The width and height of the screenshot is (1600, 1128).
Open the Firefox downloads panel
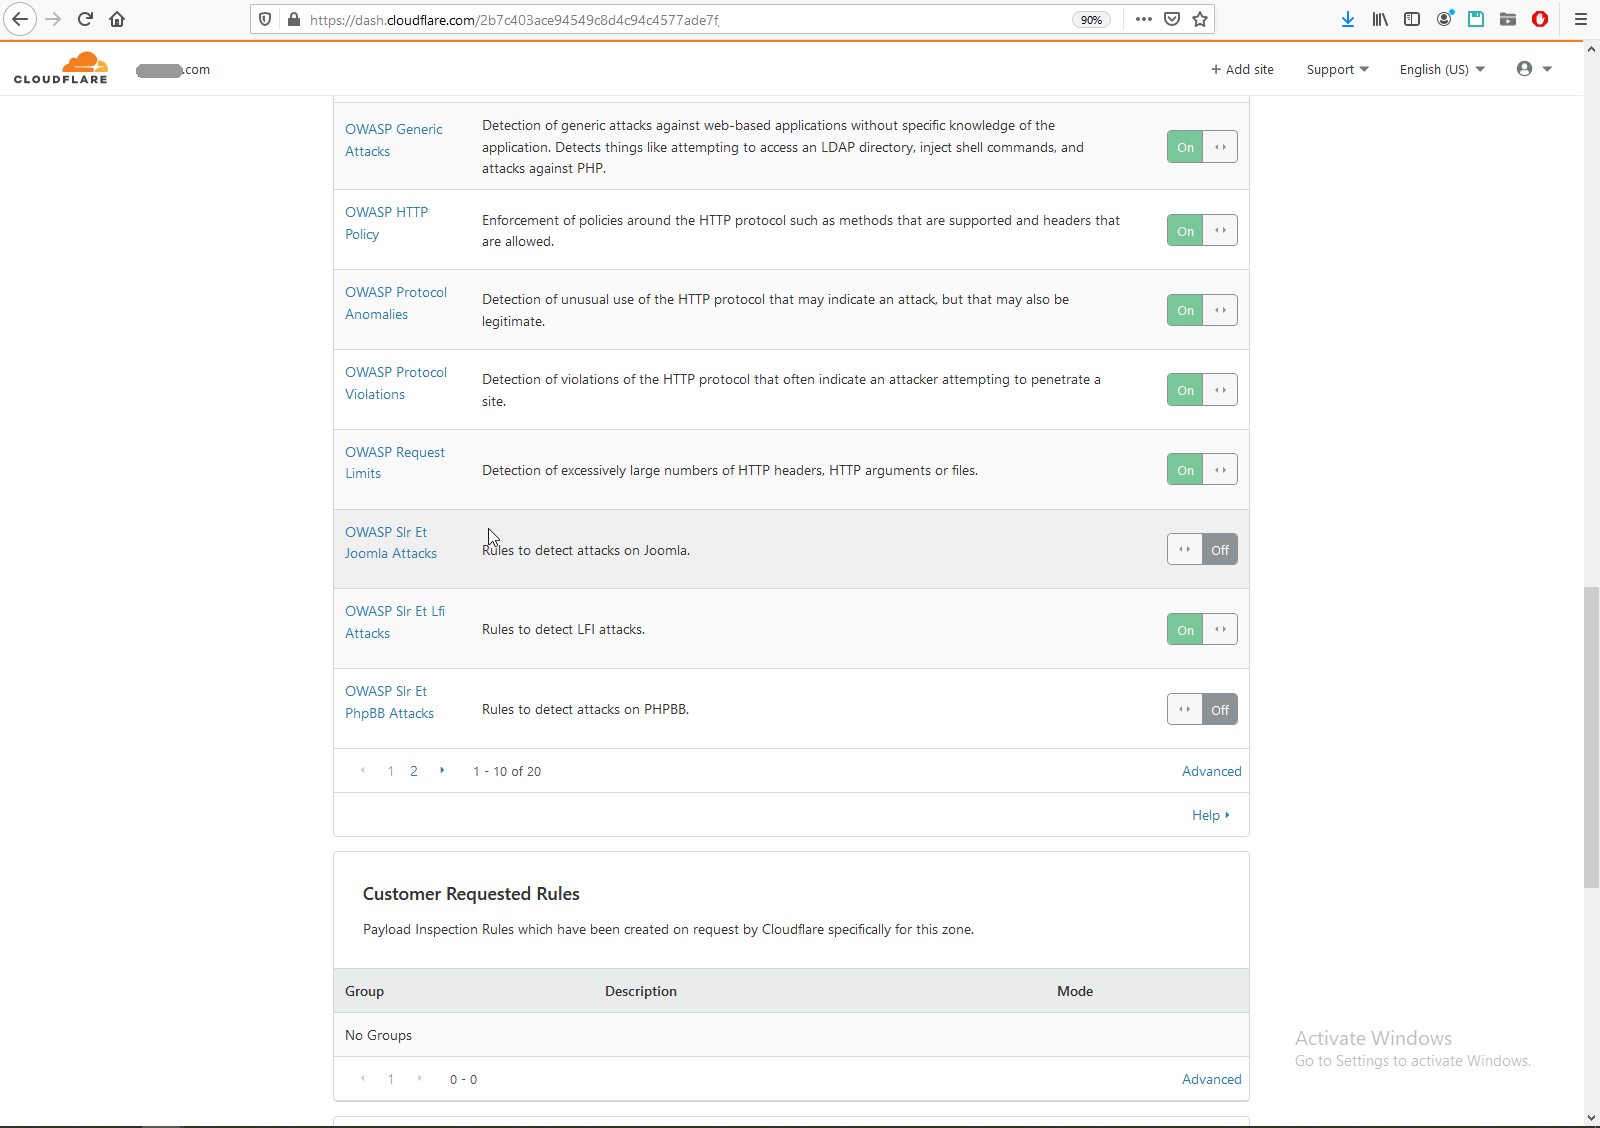1348,19
